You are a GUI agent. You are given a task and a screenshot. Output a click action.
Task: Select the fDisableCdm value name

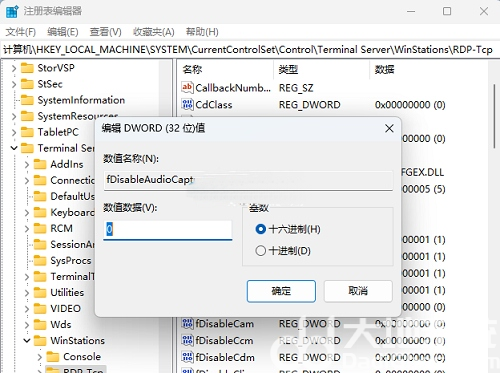click(x=225, y=357)
